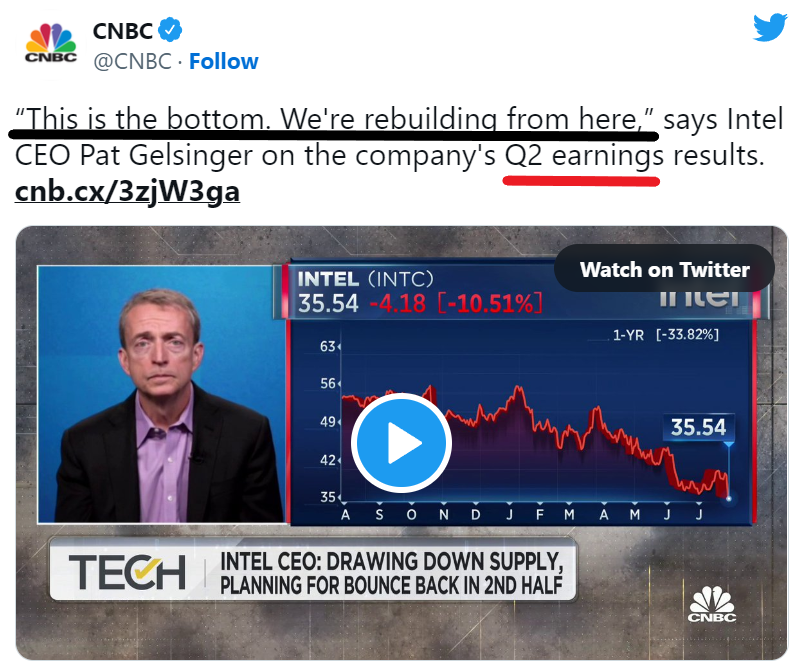
Task: Click the CNBC peacock profile avatar
Action: point(49,46)
